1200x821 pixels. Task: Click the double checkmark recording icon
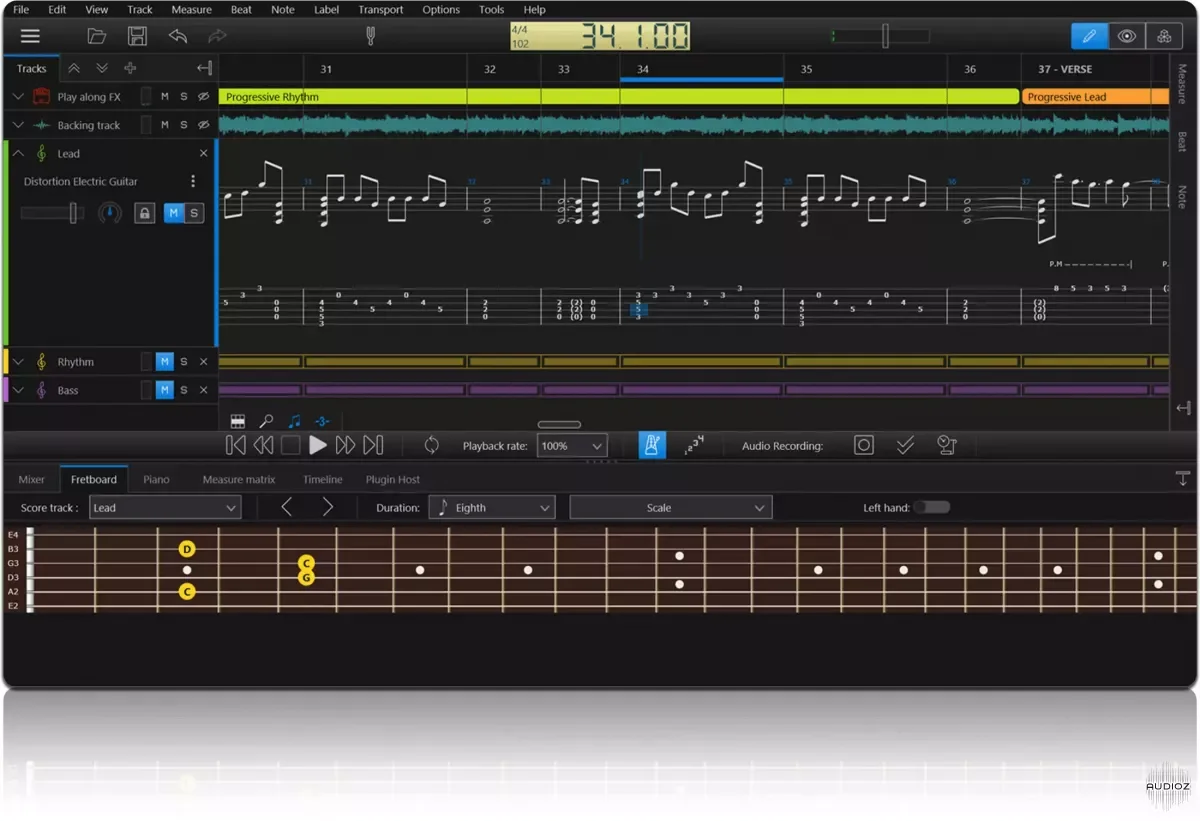[x=905, y=445]
